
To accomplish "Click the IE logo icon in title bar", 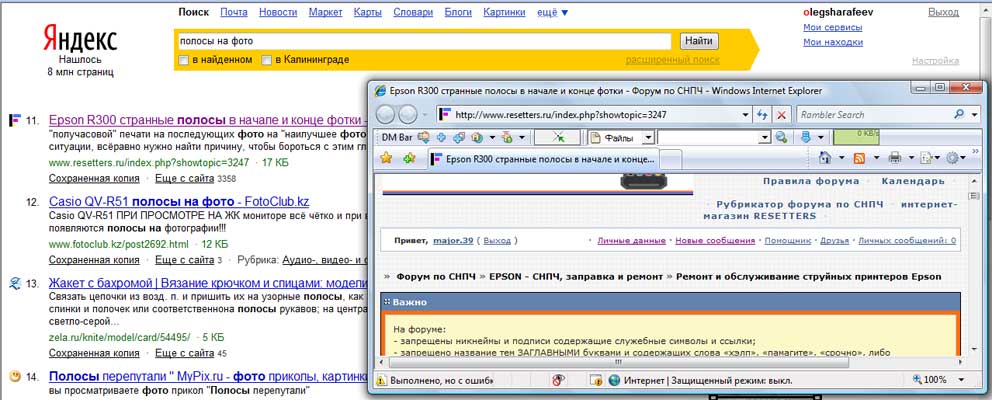I will click(x=381, y=91).
